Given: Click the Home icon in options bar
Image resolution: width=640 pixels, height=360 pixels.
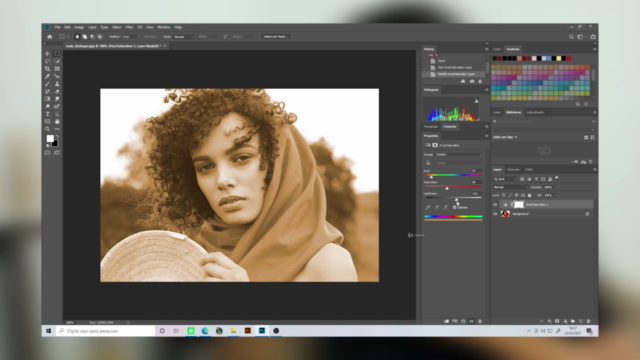Looking at the screenshot, I should pyautogui.click(x=50, y=37).
